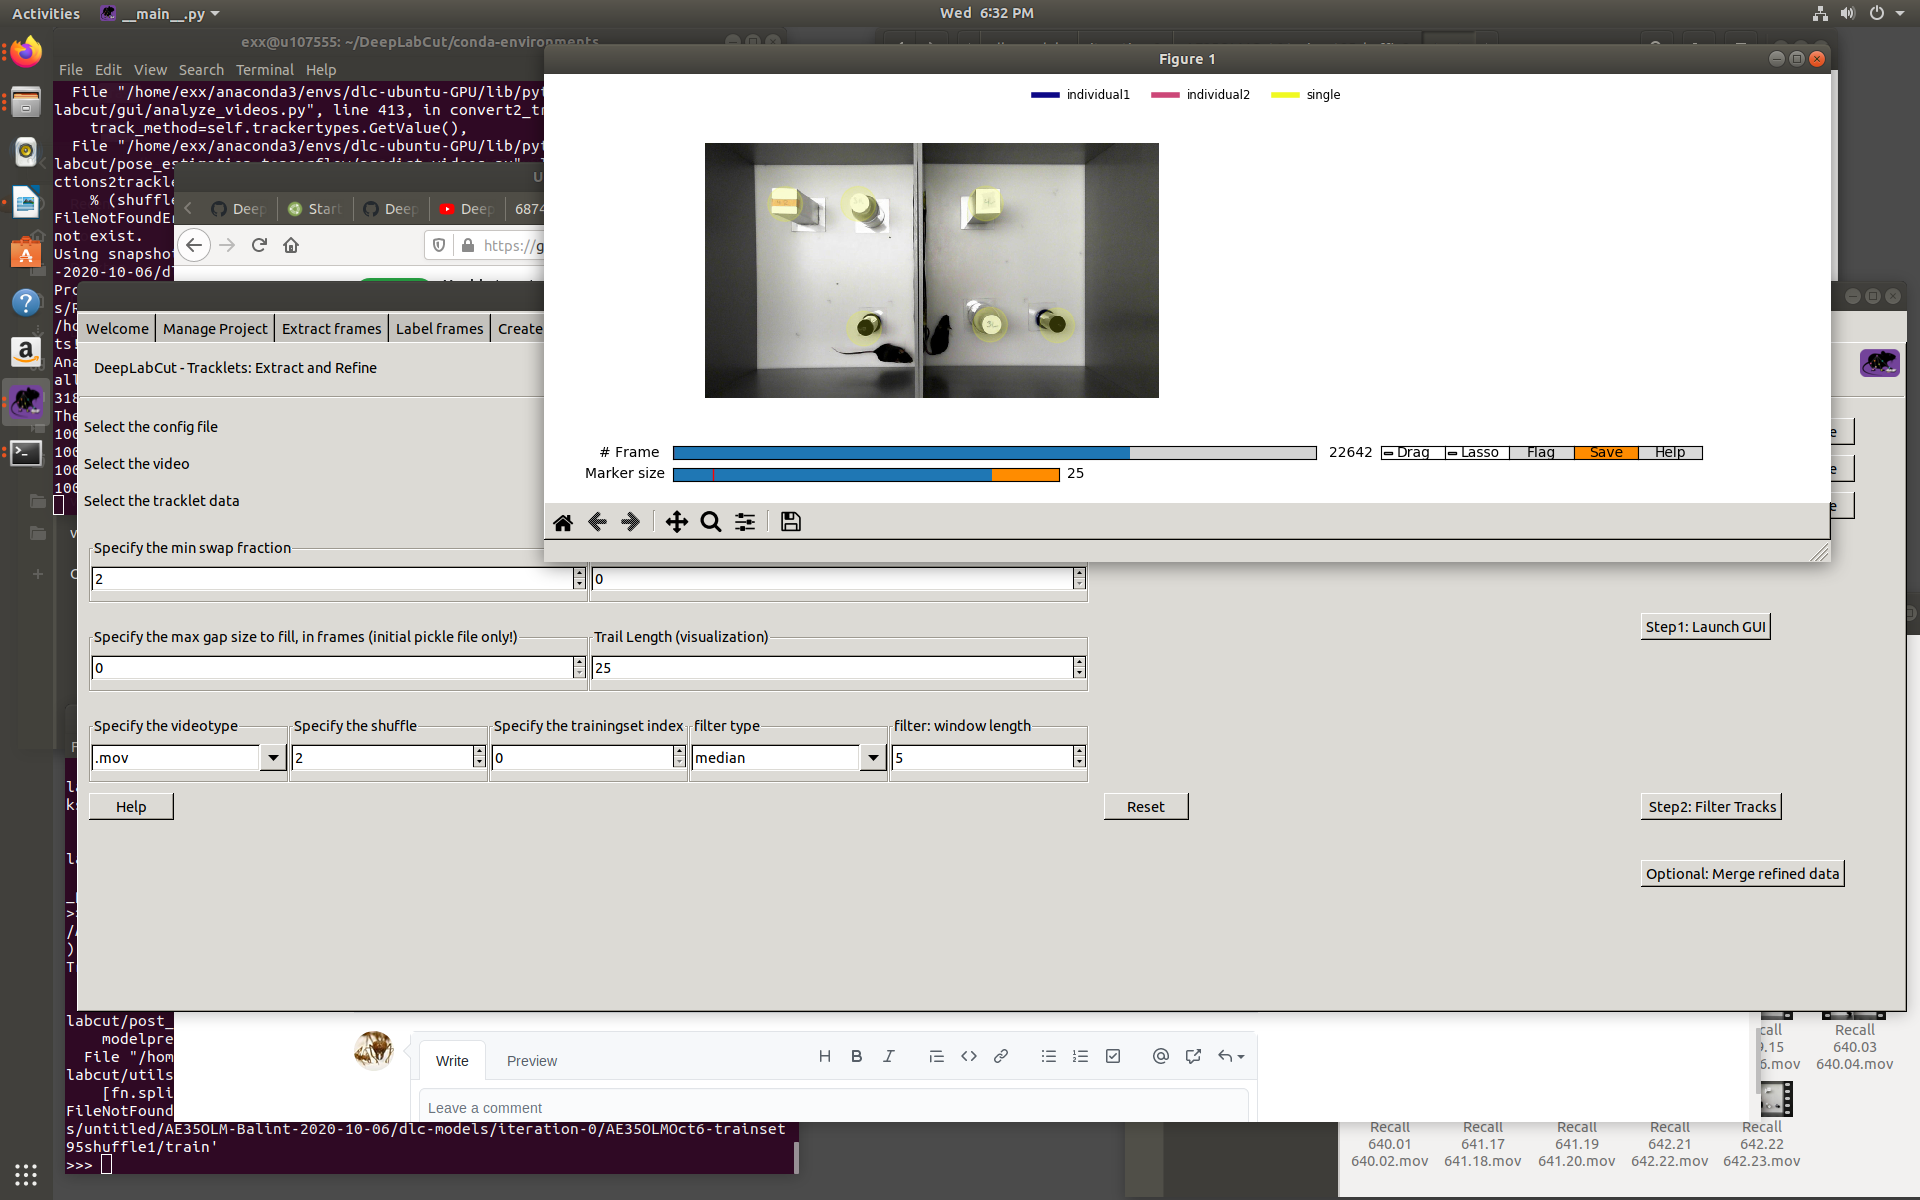Open the subplot configuration sliders icon
Image resolution: width=1920 pixels, height=1200 pixels.
pos(745,521)
